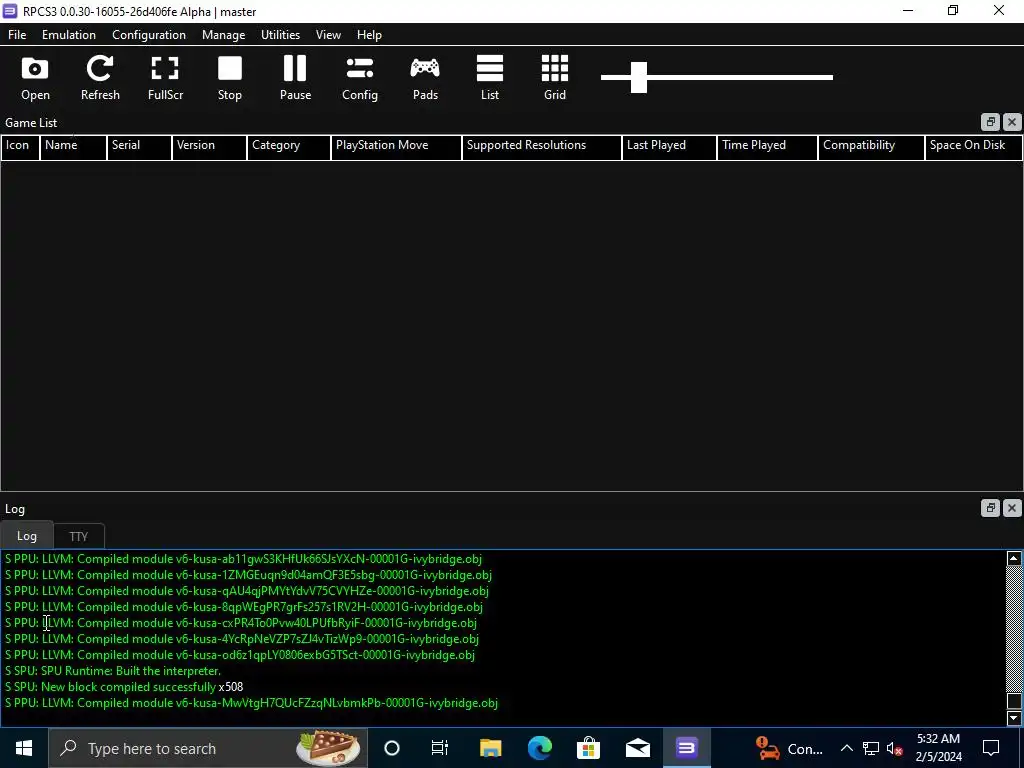Click the log scrollbar up arrow
Viewport: 1024px width, 768px height.
pyautogui.click(x=1014, y=558)
